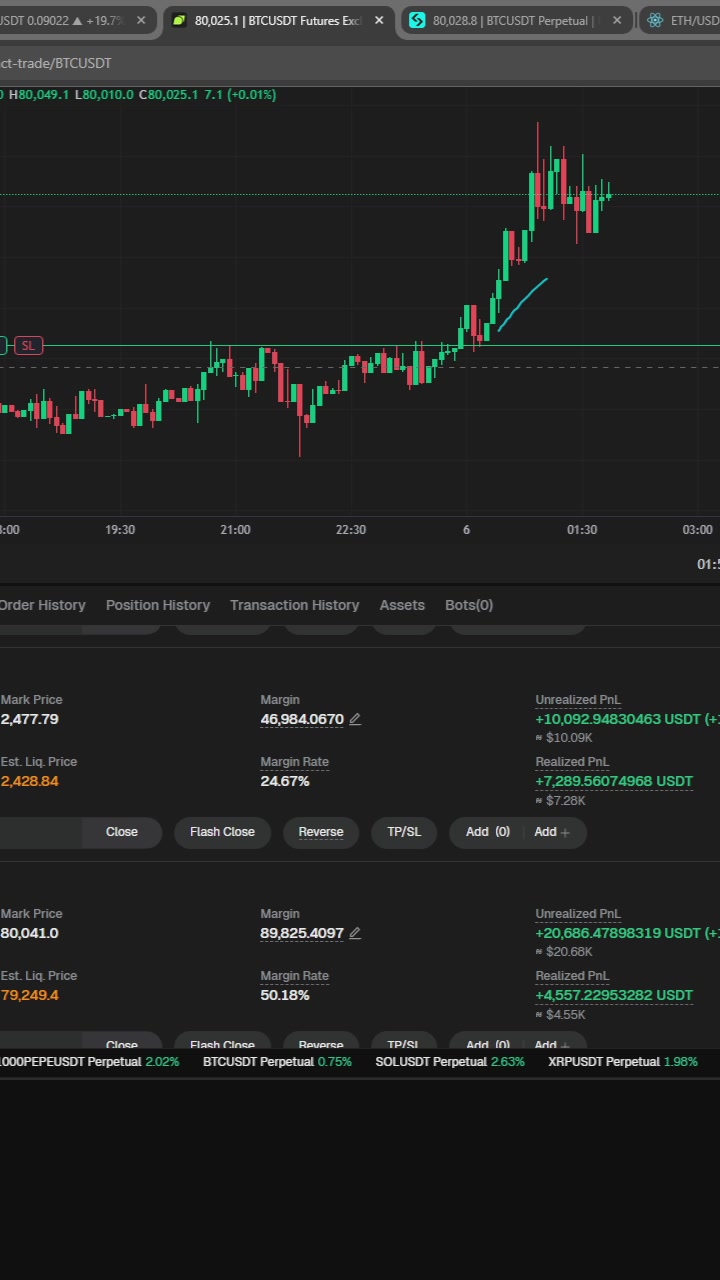Click Margin Rate 24.67% value

285,781
